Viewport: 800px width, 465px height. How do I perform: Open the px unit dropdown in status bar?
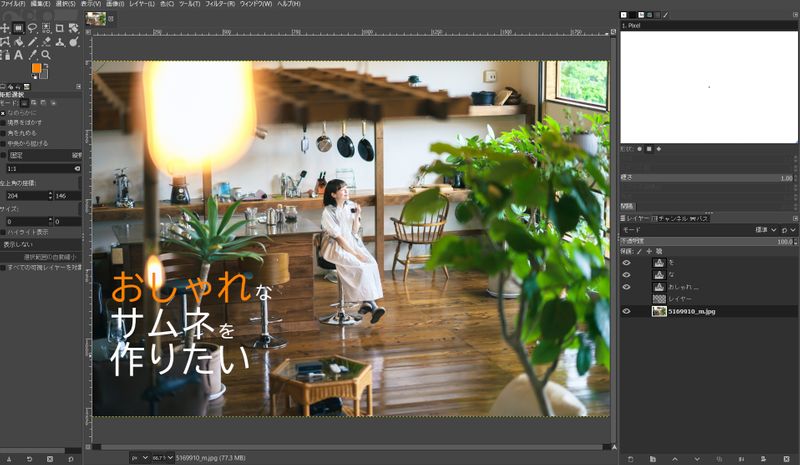pyautogui.click(x=140, y=457)
